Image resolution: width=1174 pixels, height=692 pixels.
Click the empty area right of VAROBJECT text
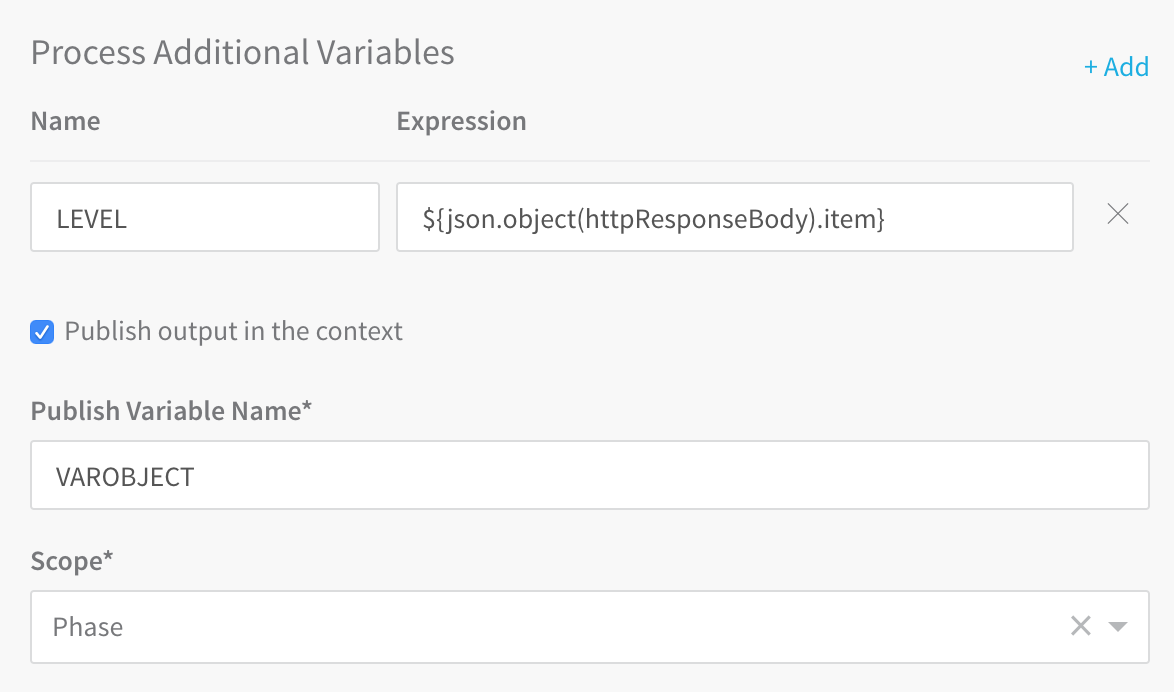(x=671, y=476)
